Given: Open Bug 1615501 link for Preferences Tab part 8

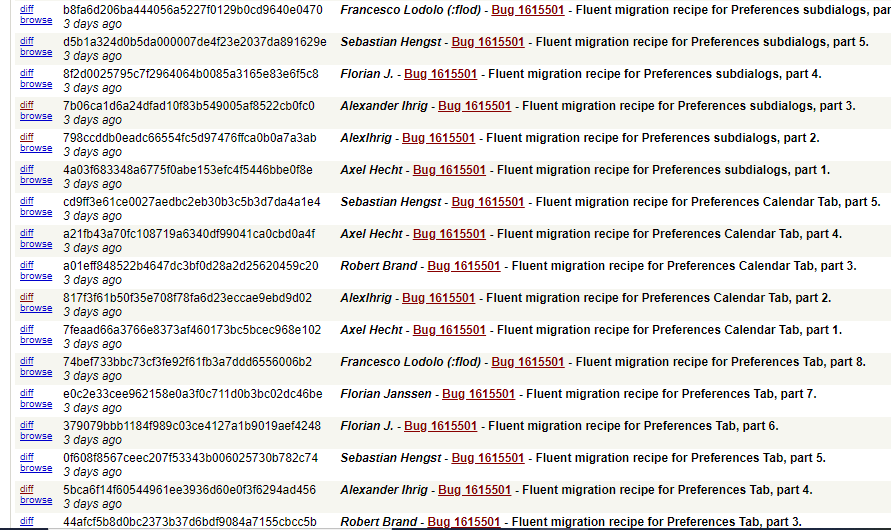Looking at the screenshot, I should coord(527,362).
